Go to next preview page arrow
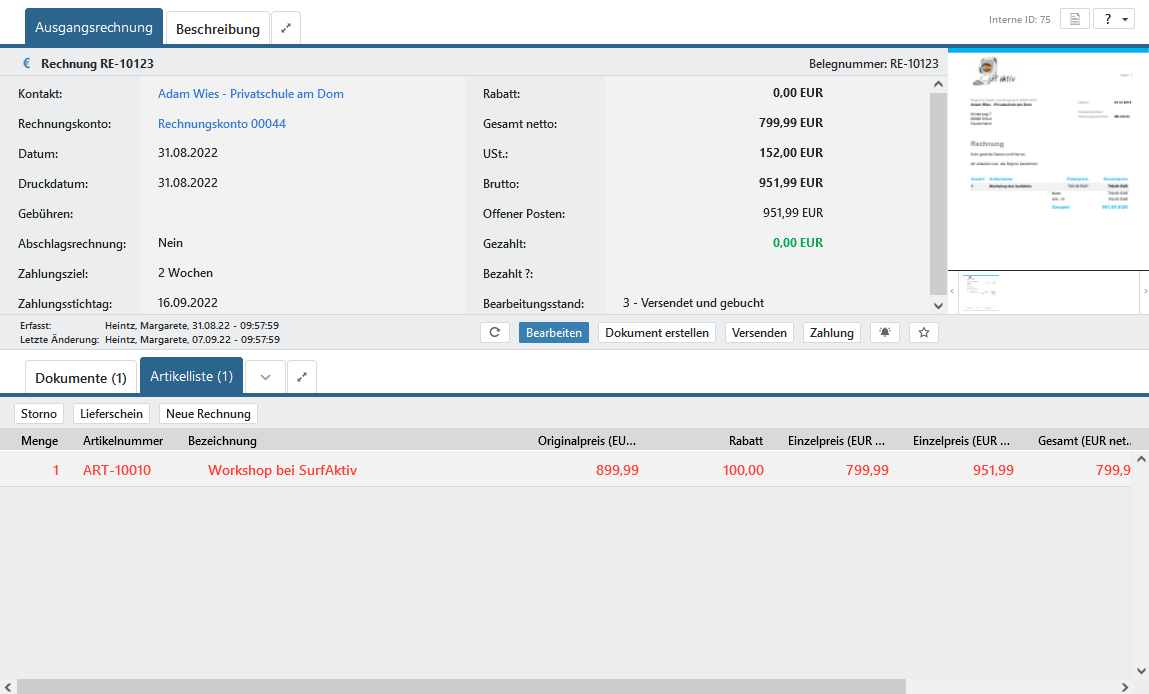Image resolution: width=1149 pixels, height=694 pixels. [1144, 291]
